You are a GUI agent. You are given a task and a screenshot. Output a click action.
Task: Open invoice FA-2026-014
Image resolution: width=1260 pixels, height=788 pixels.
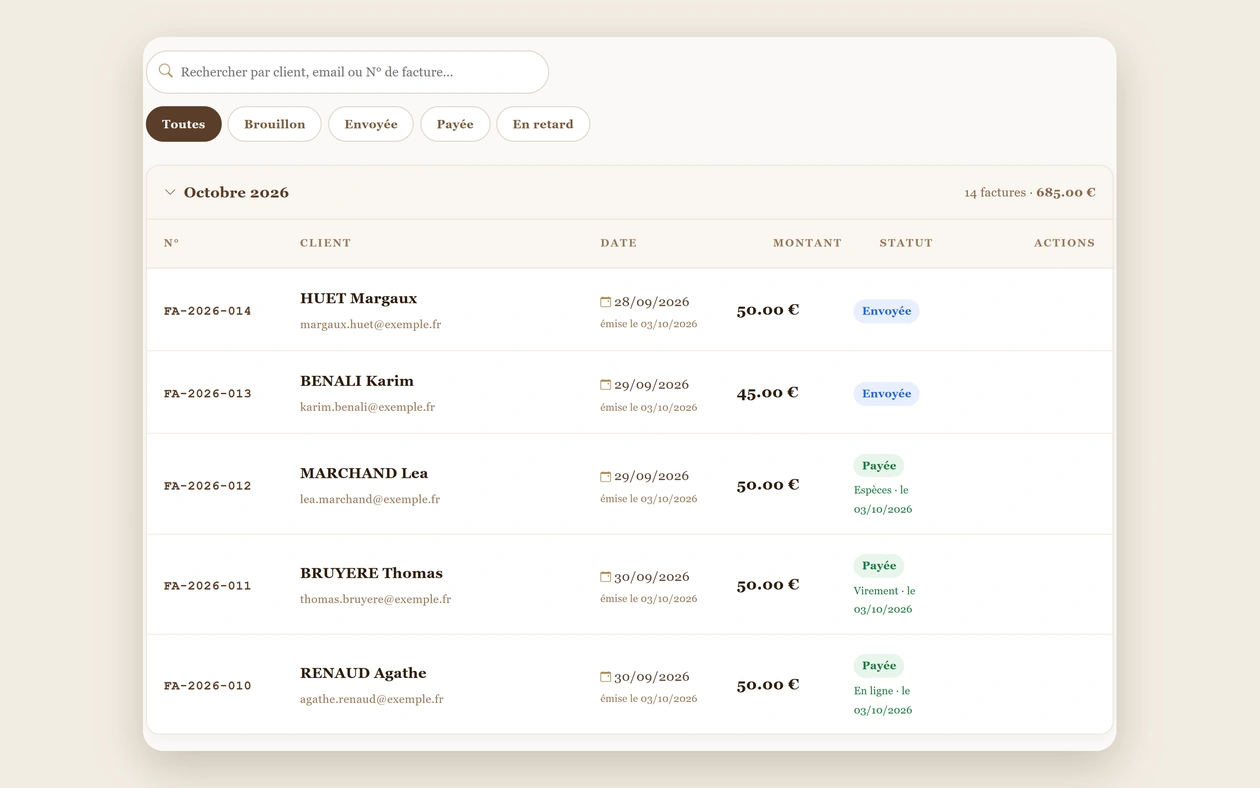(x=208, y=311)
